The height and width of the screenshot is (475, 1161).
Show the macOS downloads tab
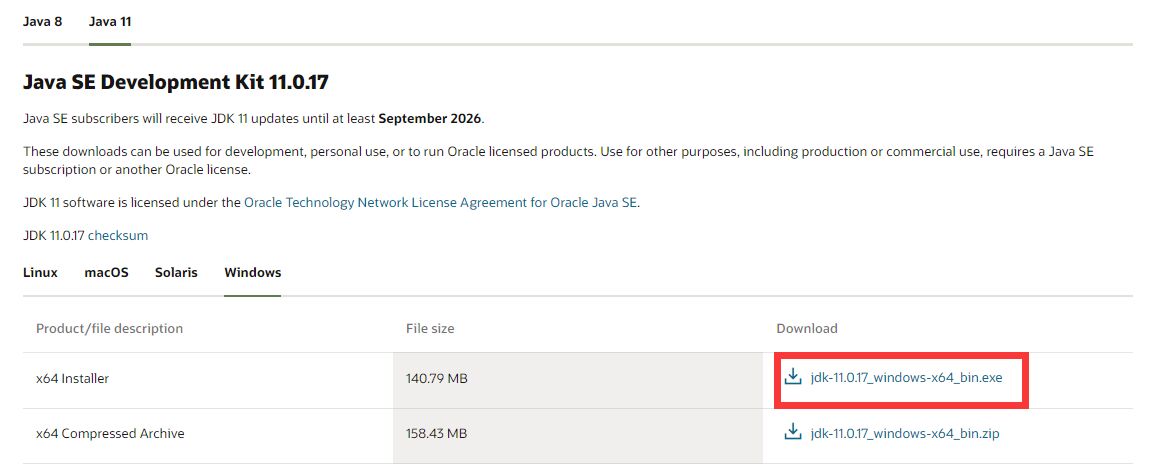pos(106,272)
